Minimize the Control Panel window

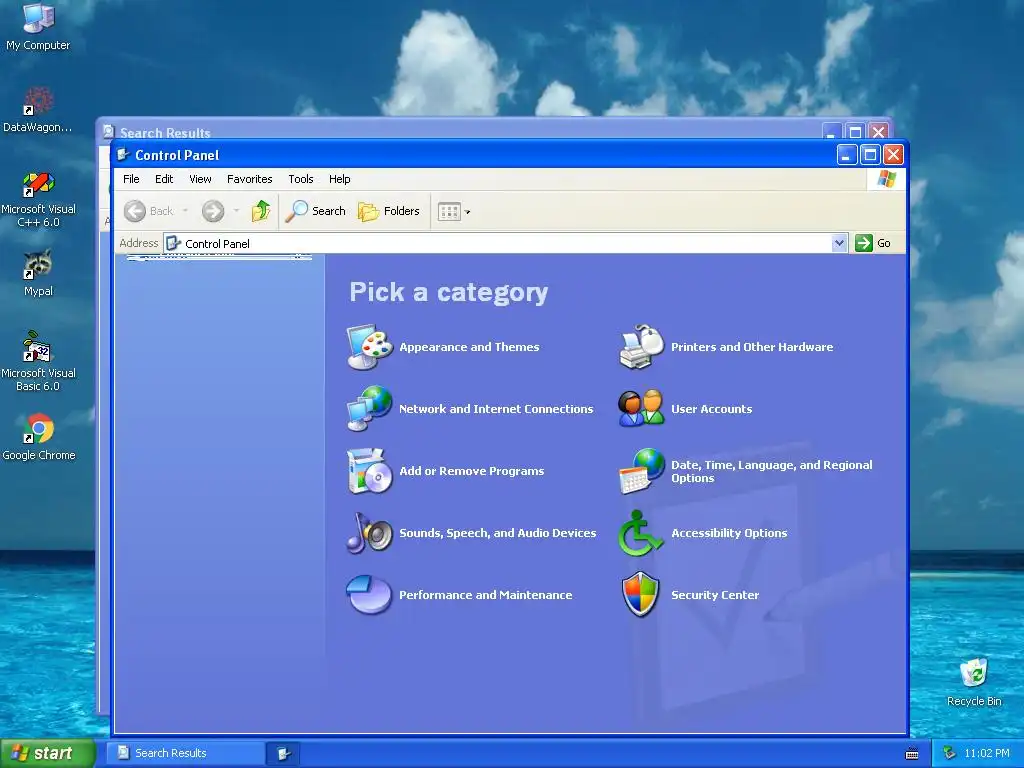point(847,155)
